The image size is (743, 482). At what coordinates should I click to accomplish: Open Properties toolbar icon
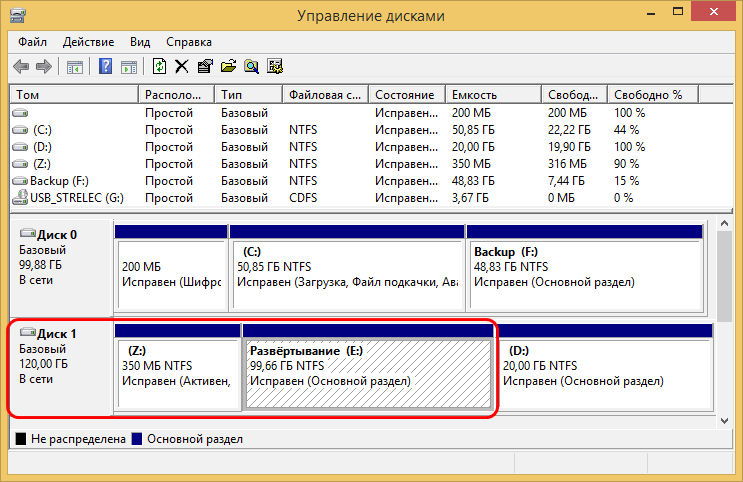coord(205,67)
